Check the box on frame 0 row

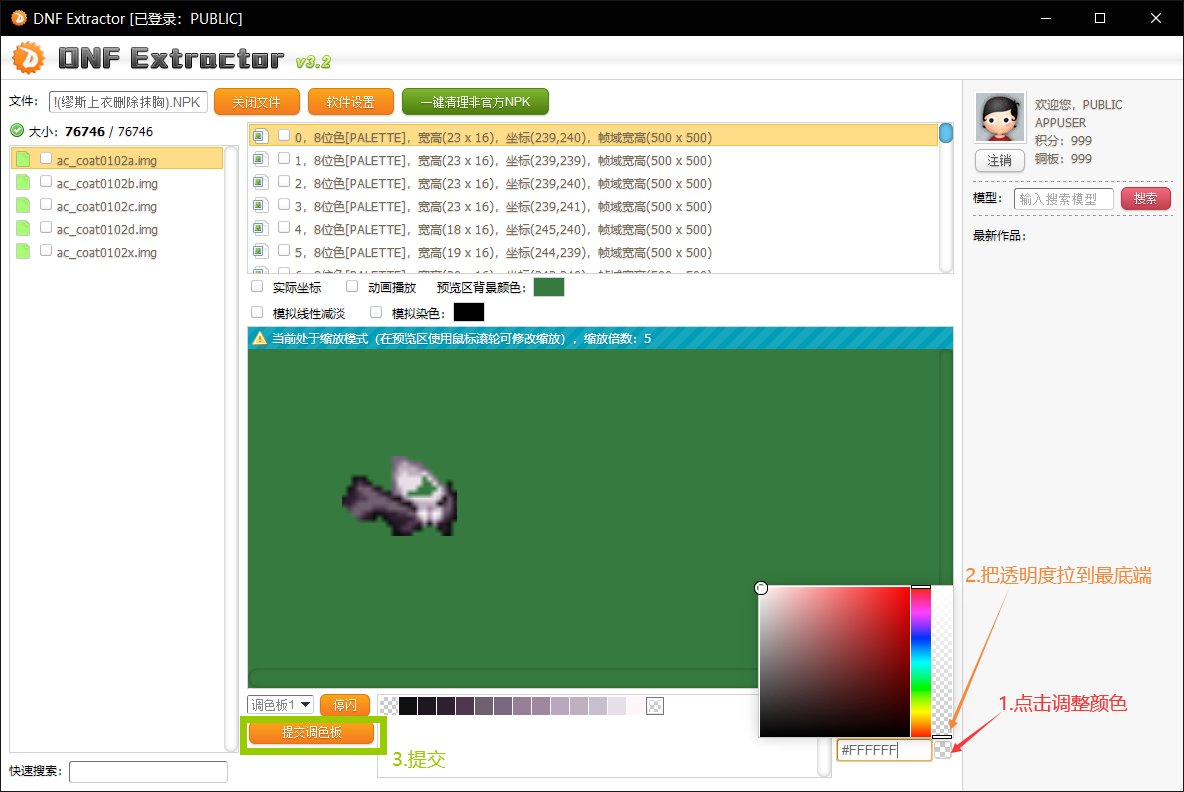tap(284, 135)
